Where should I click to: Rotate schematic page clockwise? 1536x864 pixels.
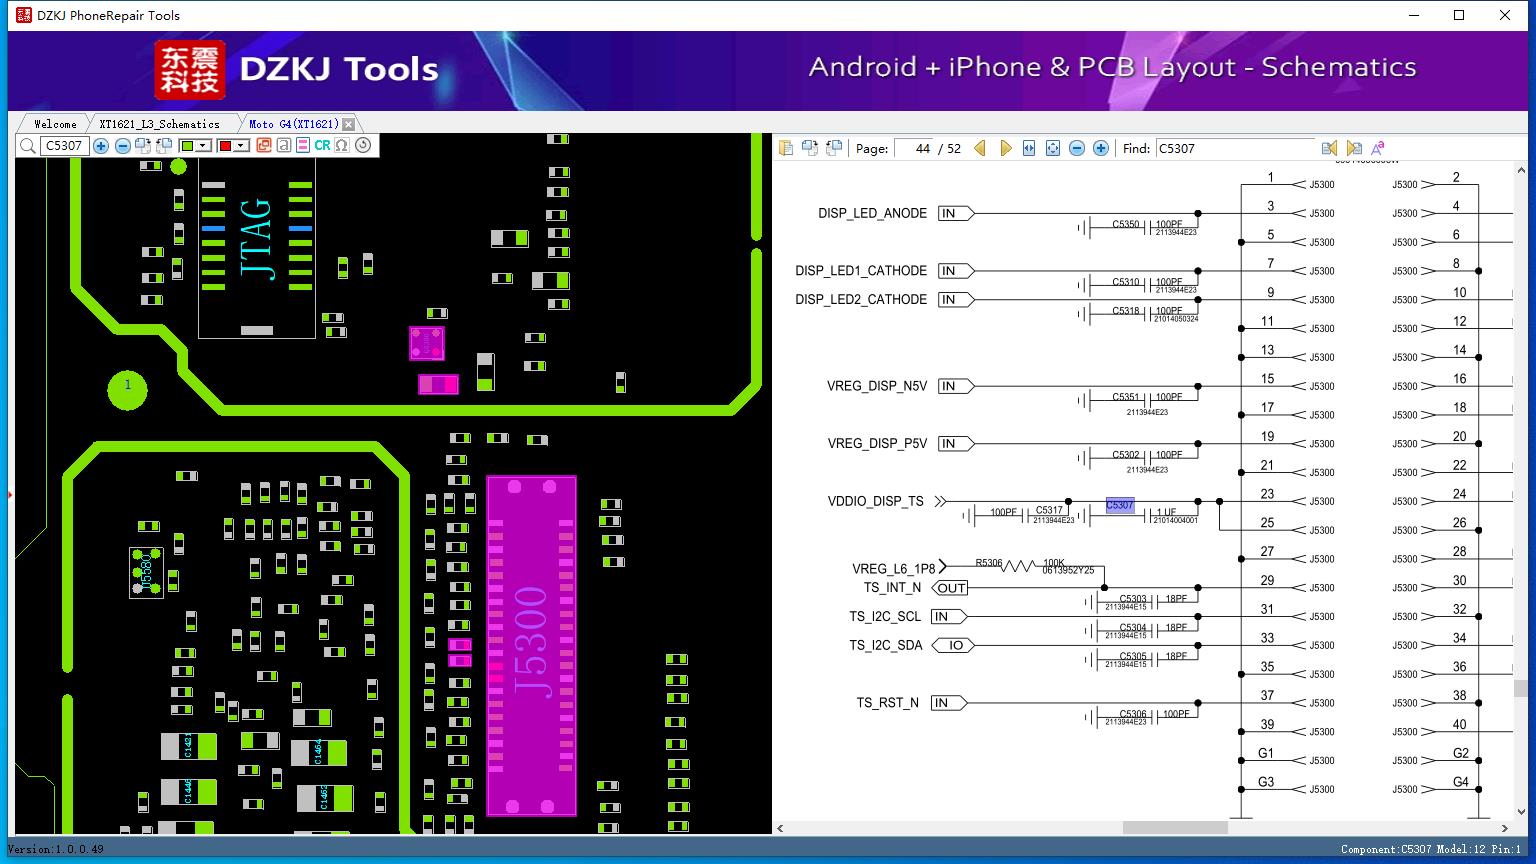809,148
